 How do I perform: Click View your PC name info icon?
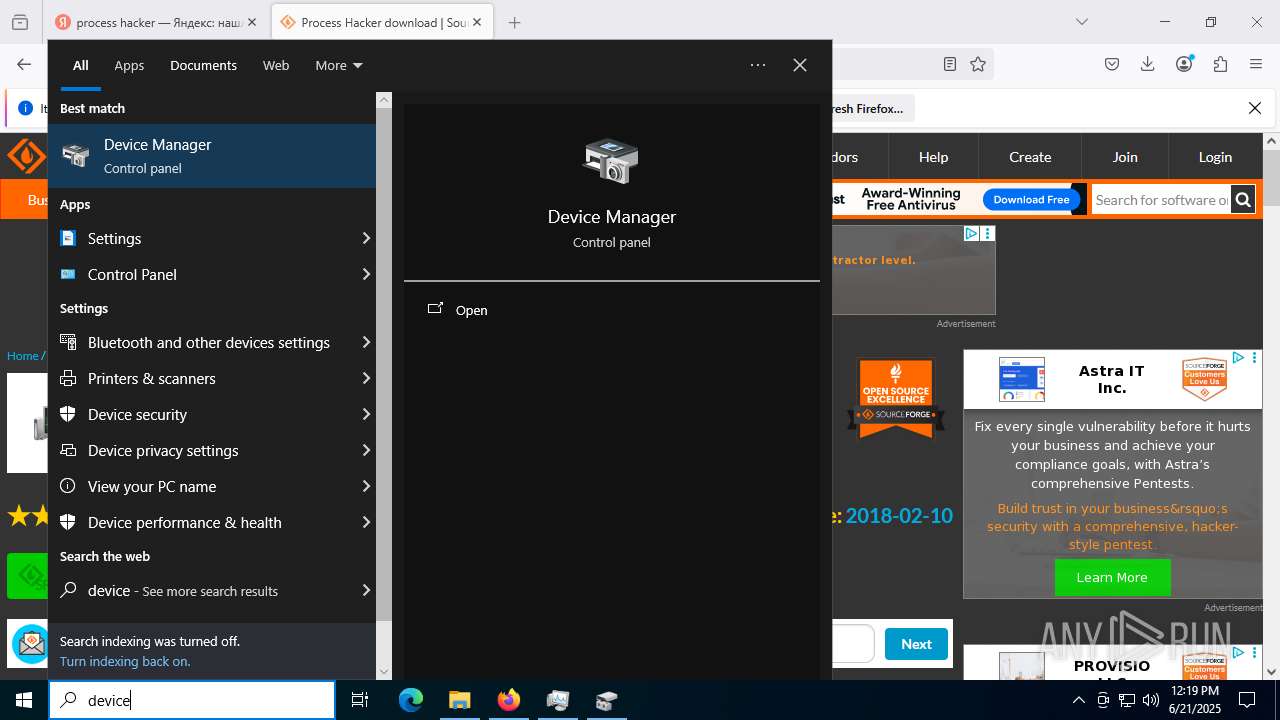[x=68, y=486]
